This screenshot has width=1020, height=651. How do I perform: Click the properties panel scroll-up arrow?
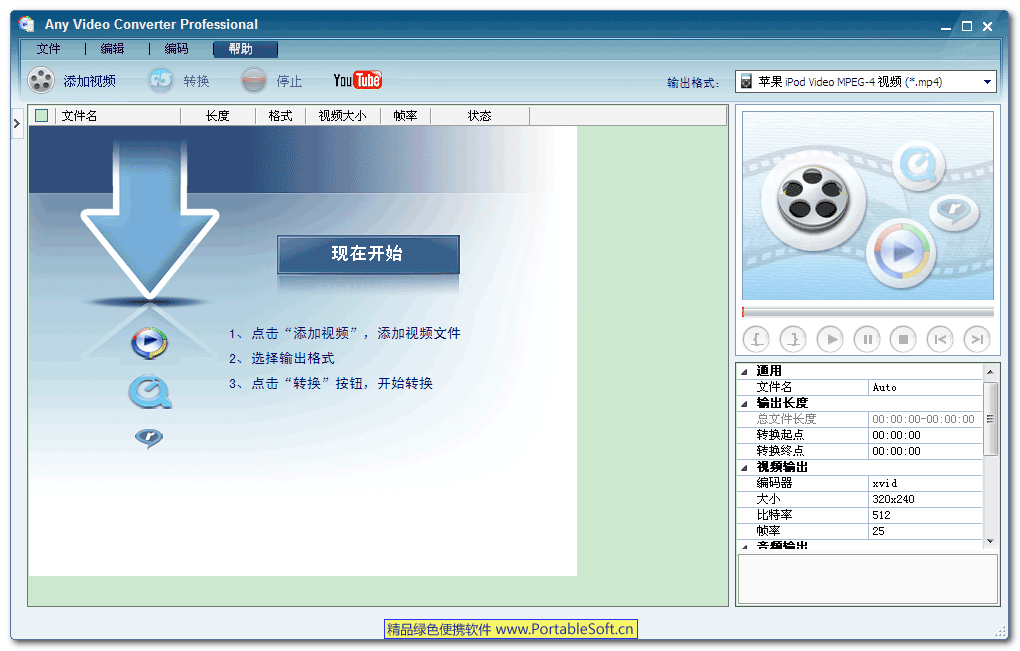click(990, 372)
